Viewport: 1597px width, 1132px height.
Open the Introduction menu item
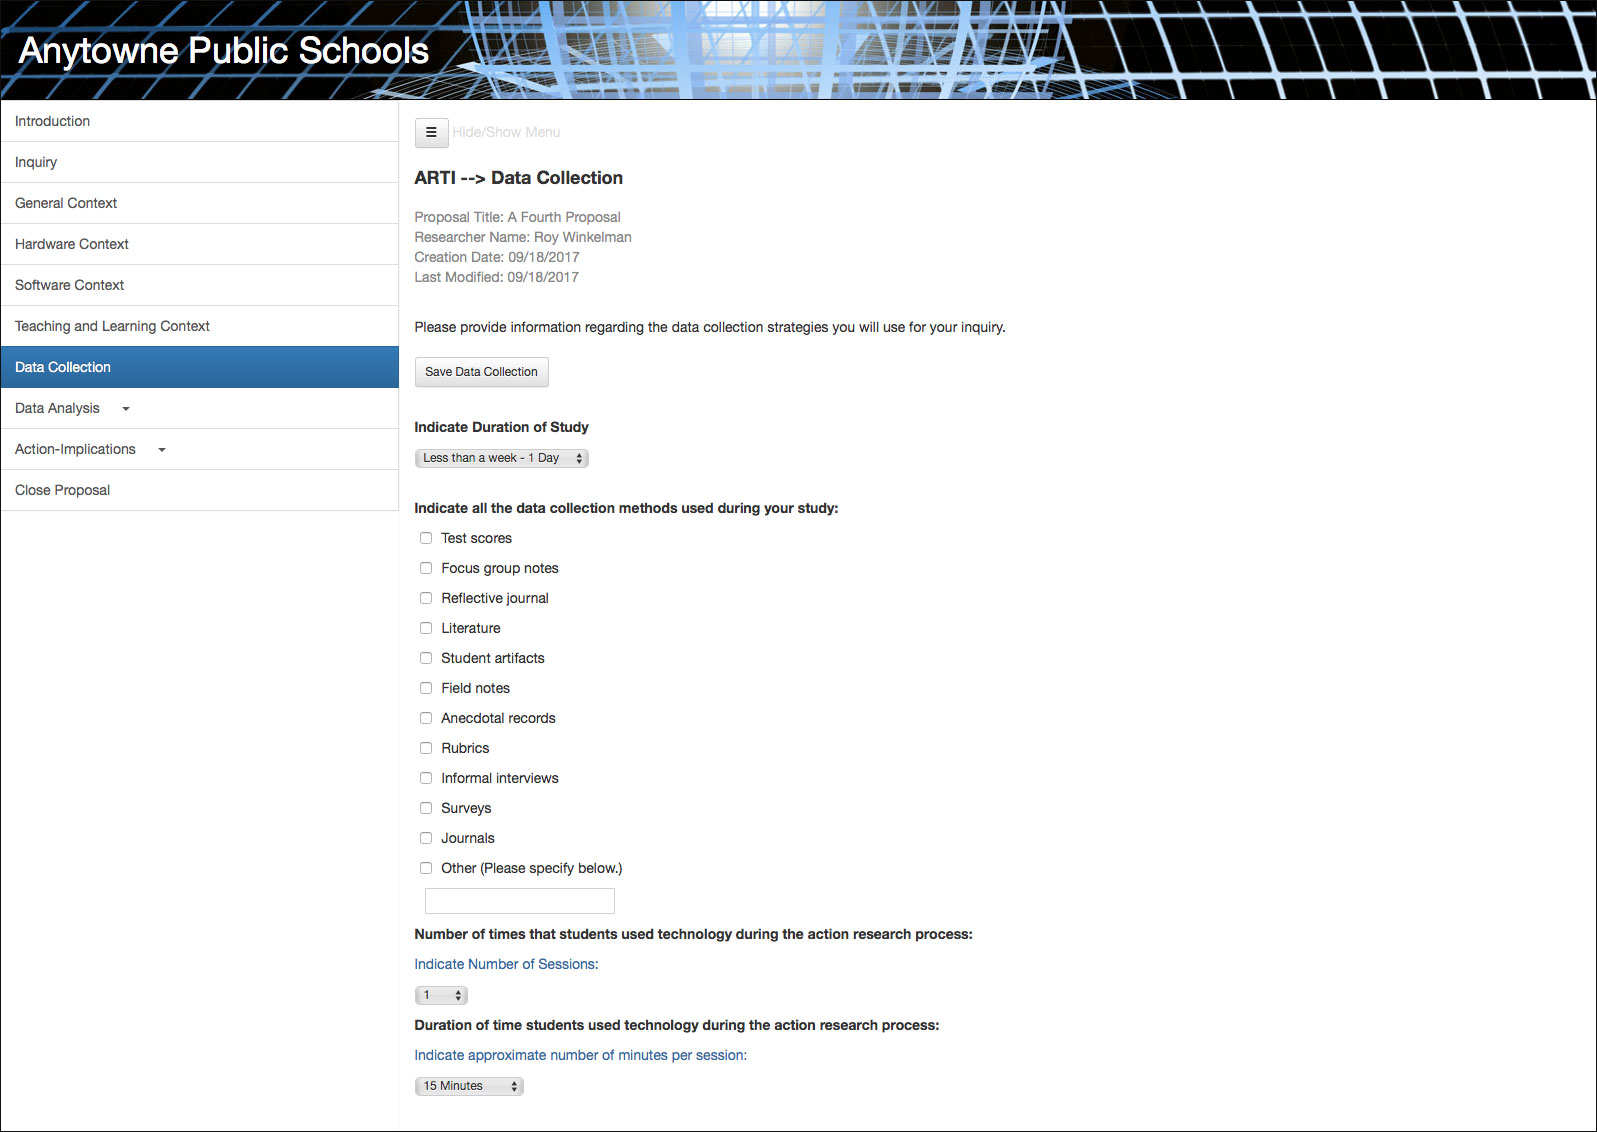pyautogui.click(x=200, y=121)
